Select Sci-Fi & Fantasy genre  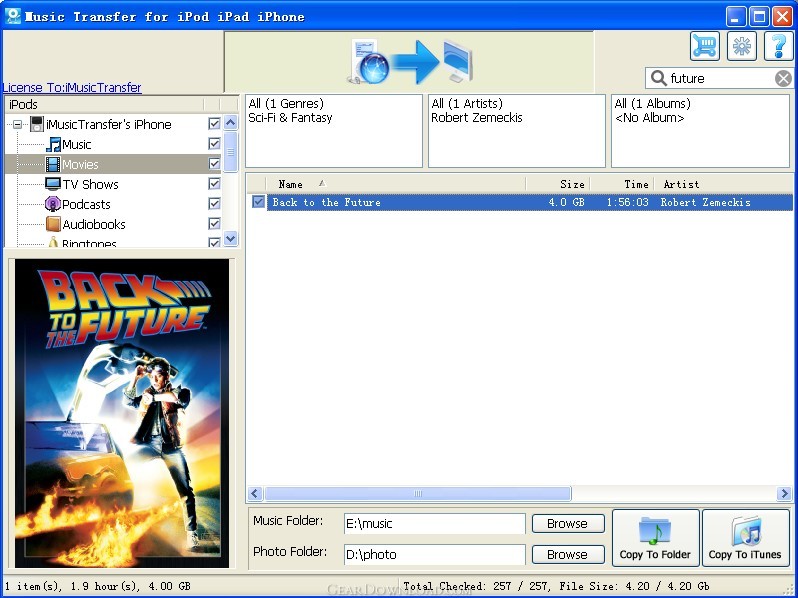pos(290,118)
